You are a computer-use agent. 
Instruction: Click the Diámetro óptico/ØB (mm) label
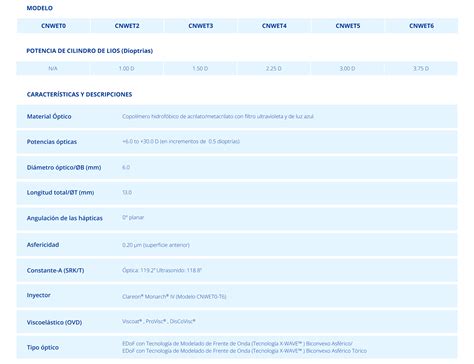(64, 167)
